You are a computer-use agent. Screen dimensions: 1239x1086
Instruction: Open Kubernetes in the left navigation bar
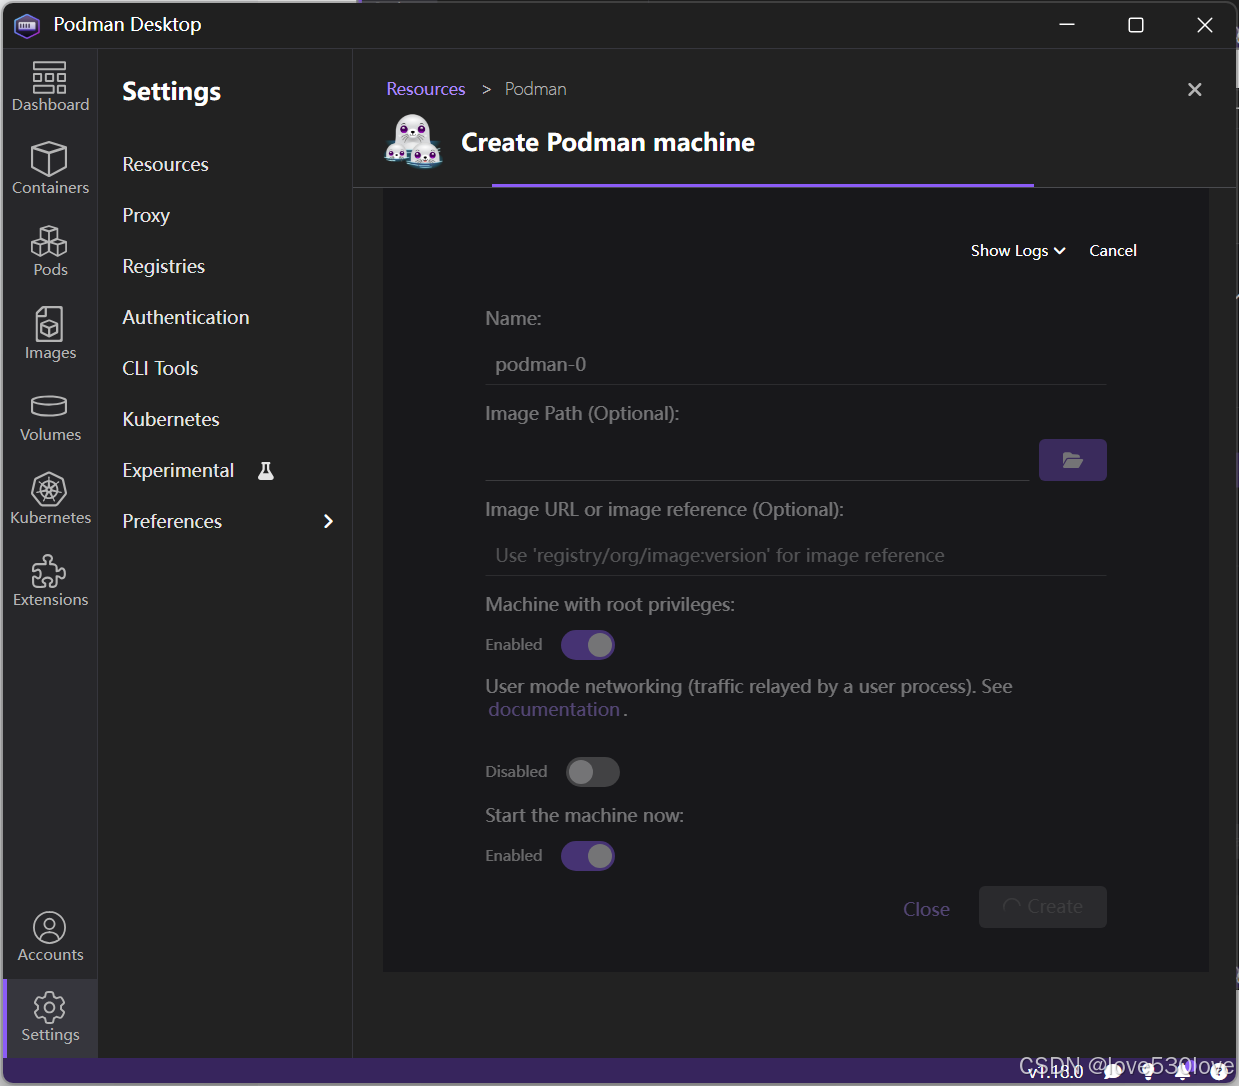(x=50, y=499)
